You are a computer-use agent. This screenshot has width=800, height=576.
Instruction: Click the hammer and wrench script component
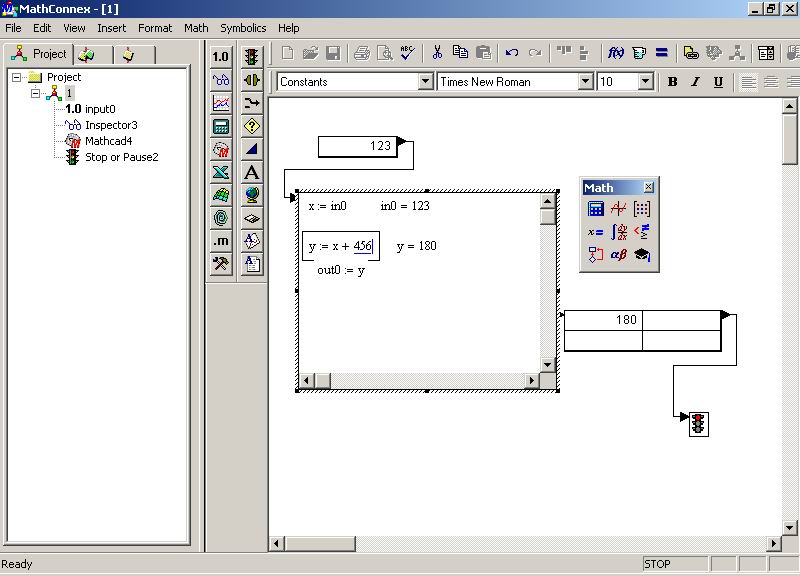(220, 264)
